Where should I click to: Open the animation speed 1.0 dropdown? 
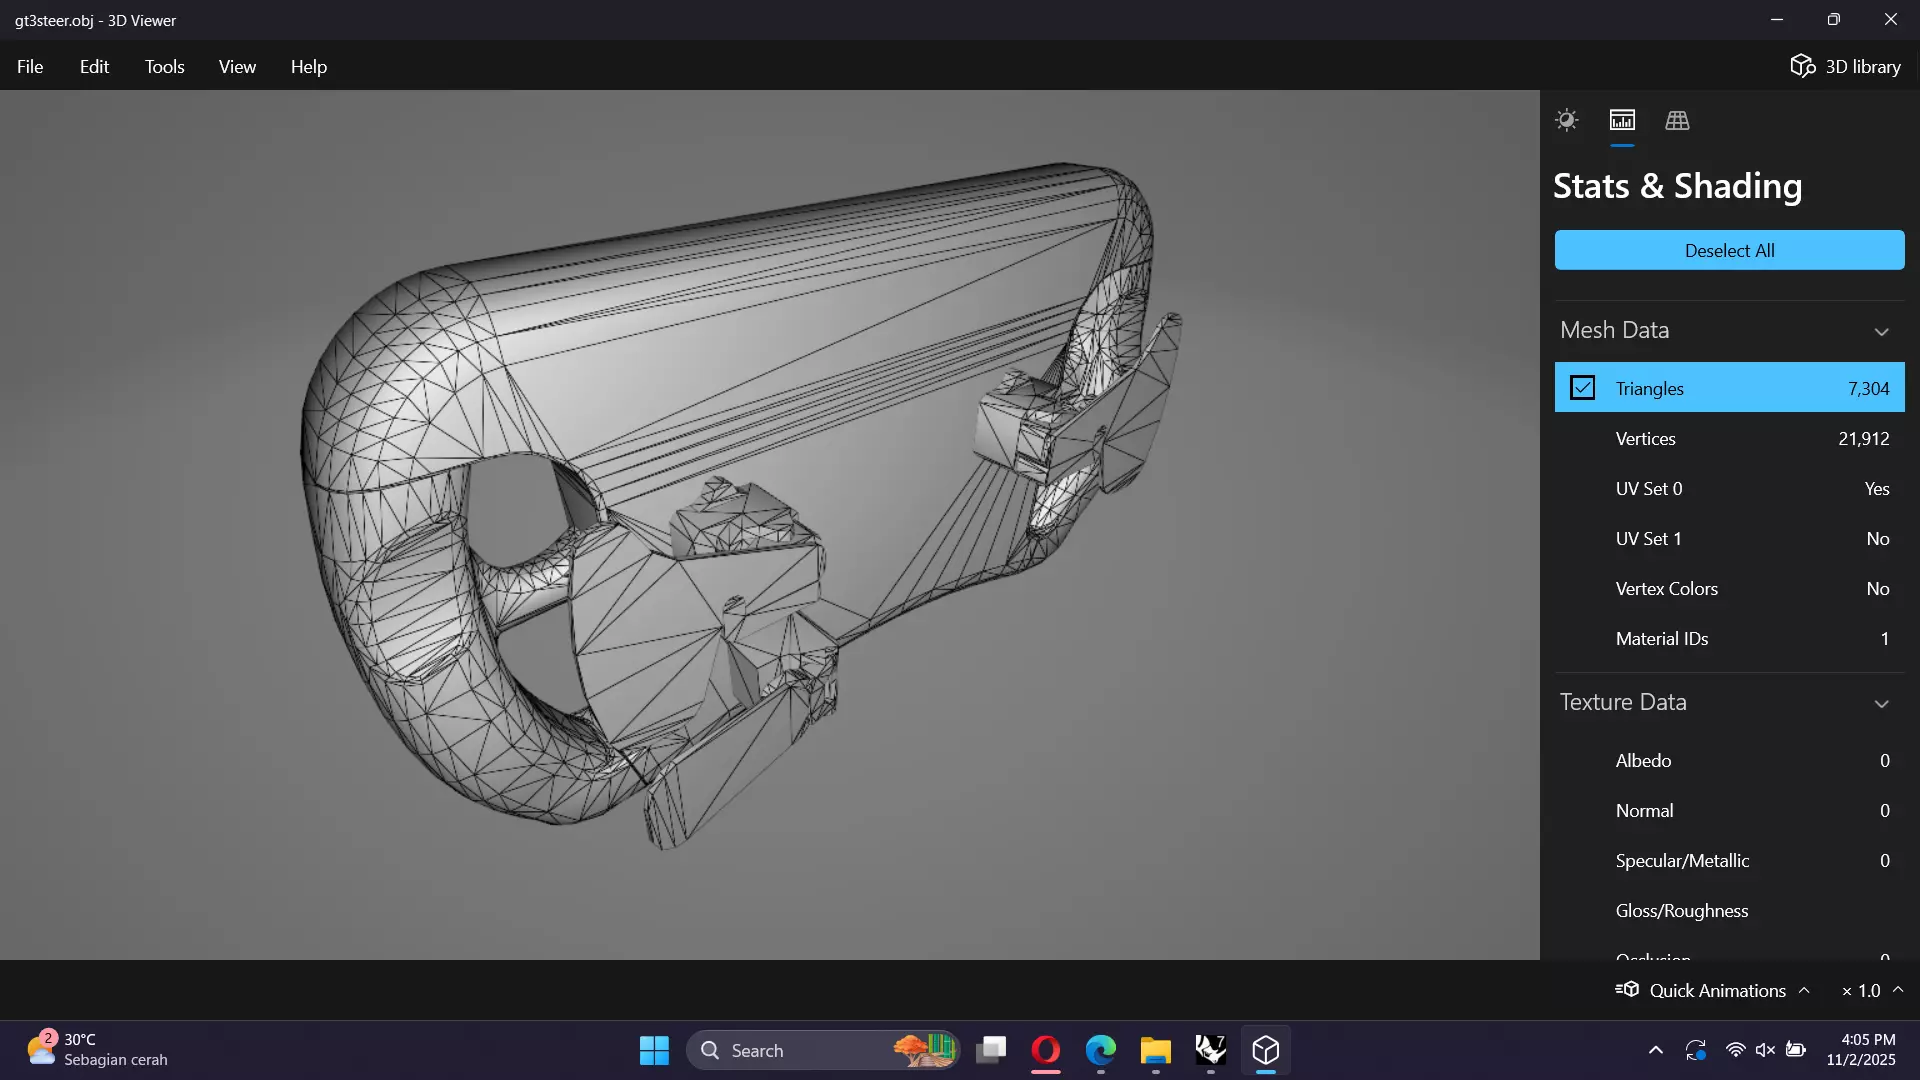pos(1898,990)
